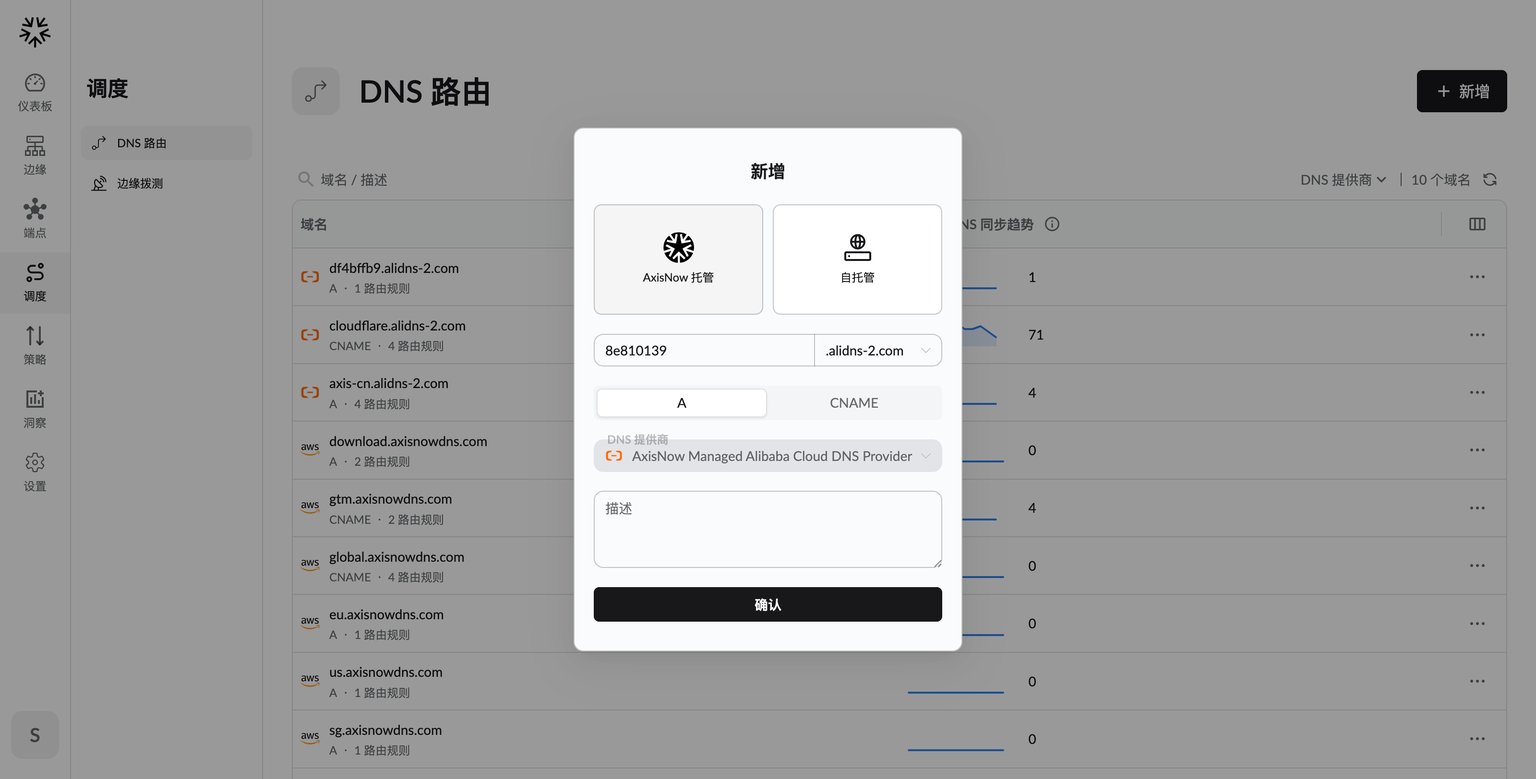Open 边缘拨测 in the 调度 menu
This screenshot has height=779, width=1536.
(x=166, y=184)
